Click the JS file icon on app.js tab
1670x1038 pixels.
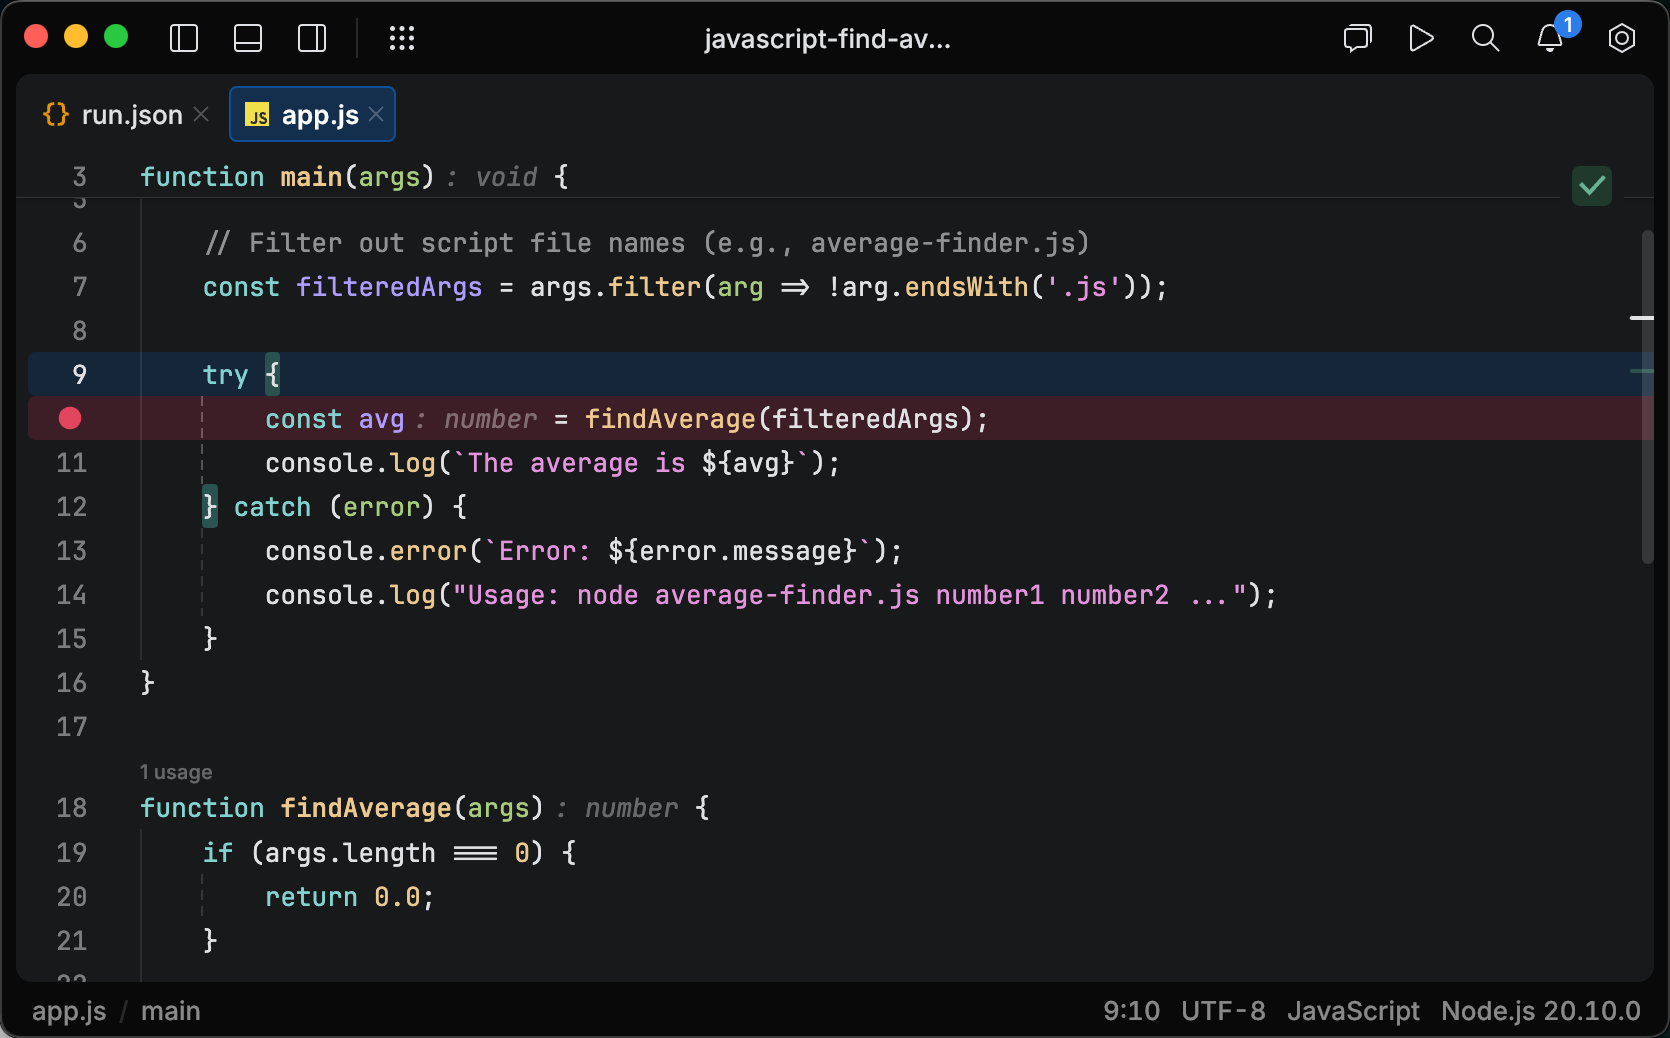point(258,114)
